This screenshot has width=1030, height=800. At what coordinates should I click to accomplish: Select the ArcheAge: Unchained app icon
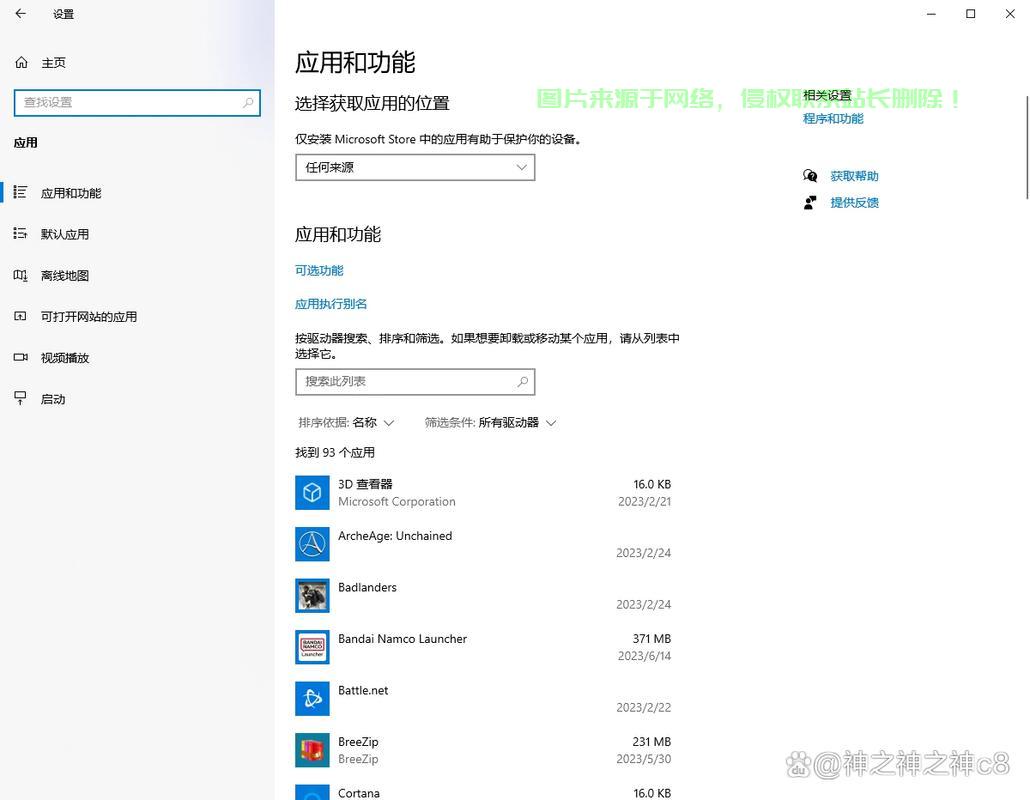312,544
